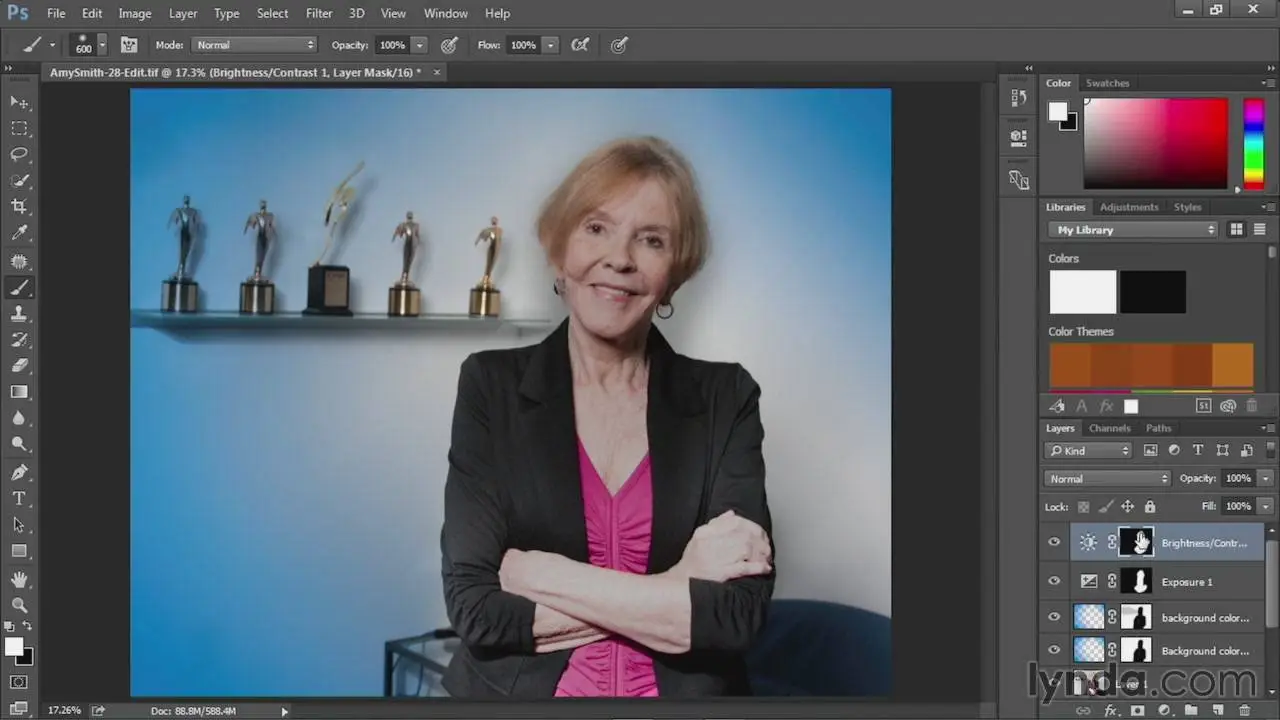Select the Gradient tool

pos(20,392)
